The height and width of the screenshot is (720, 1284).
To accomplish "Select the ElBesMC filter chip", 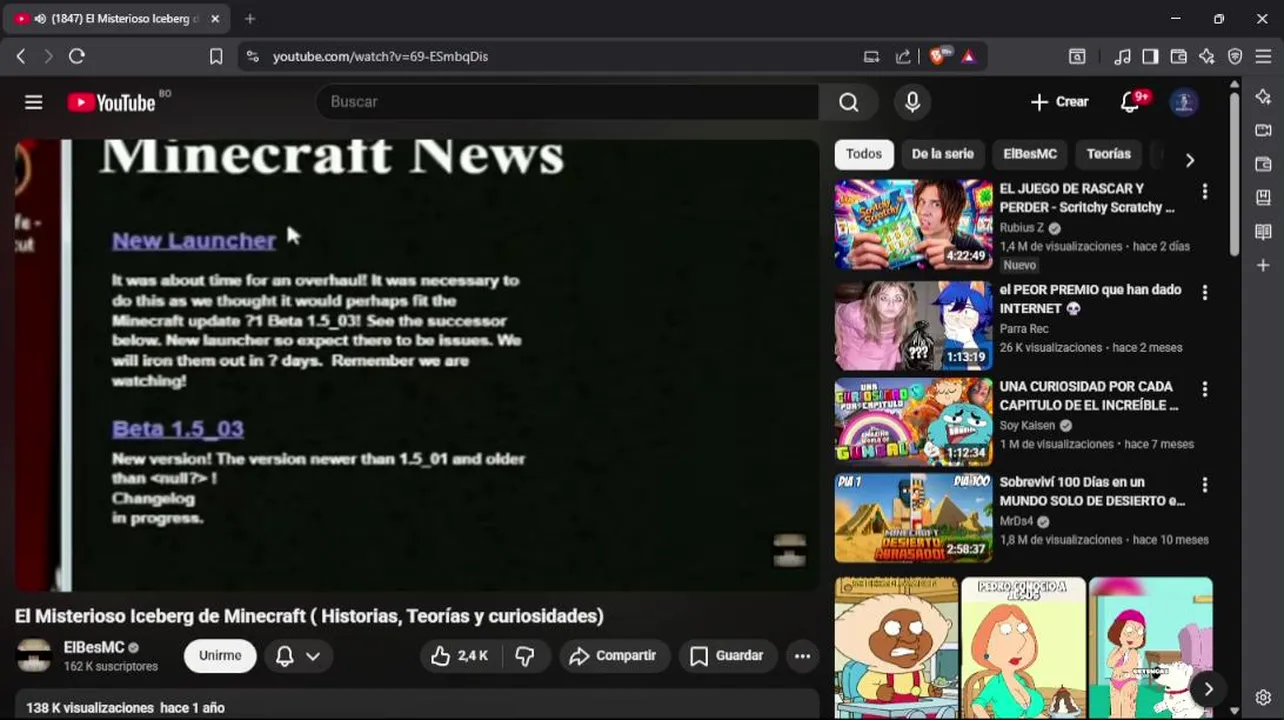I will coord(1030,154).
